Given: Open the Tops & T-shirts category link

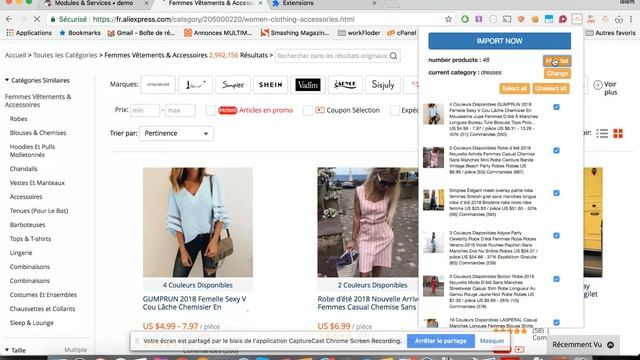Looking at the screenshot, I should [30, 239].
